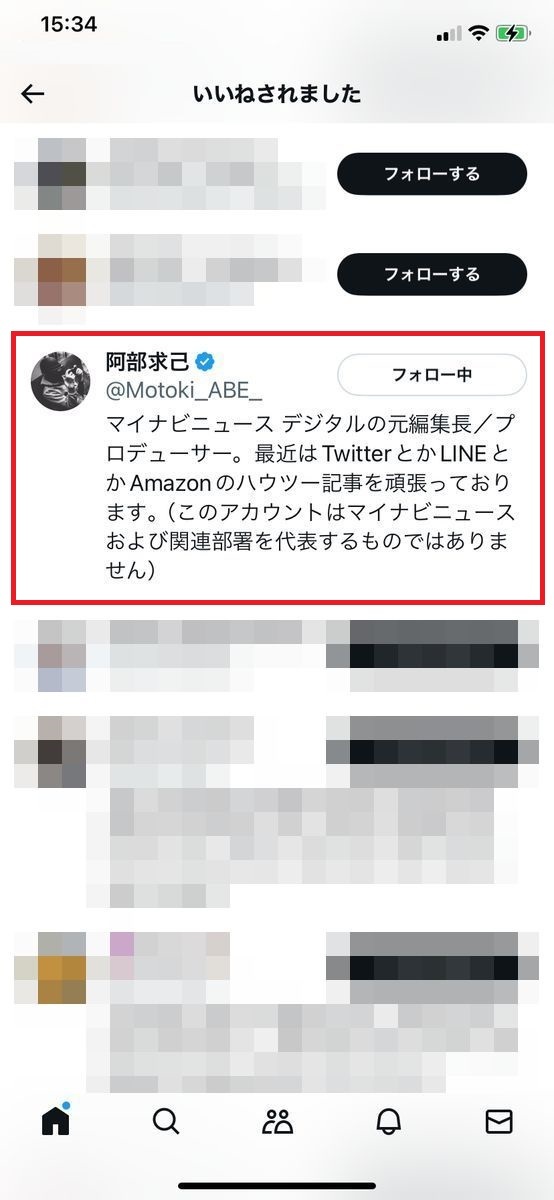
Task: Follow the first user with フォローする
Action: tap(432, 174)
